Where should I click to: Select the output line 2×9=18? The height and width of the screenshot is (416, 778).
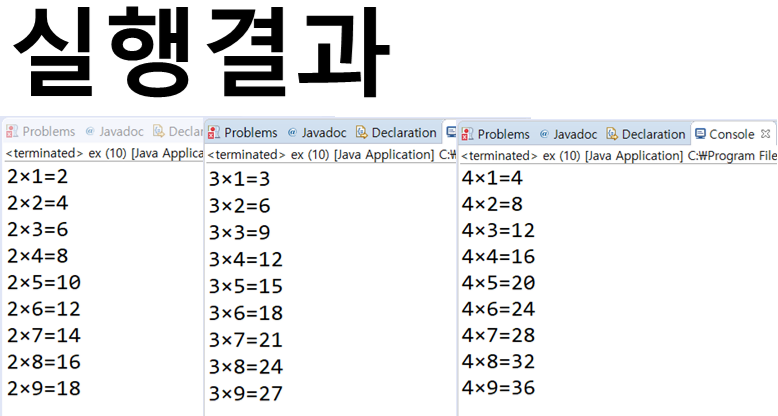click(44, 388)
